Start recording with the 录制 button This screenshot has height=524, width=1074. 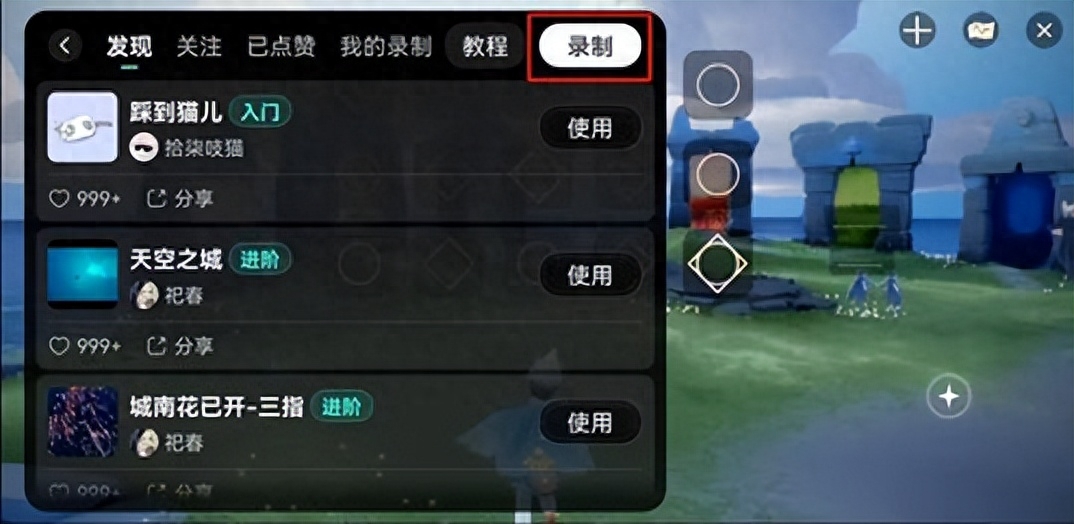point(590,47)
